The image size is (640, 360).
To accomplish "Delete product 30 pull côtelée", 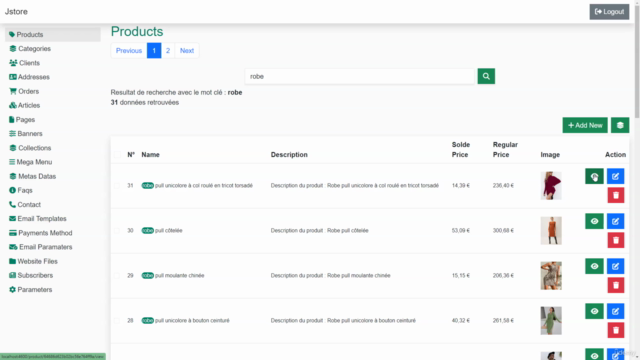I will tap(616, 240).
